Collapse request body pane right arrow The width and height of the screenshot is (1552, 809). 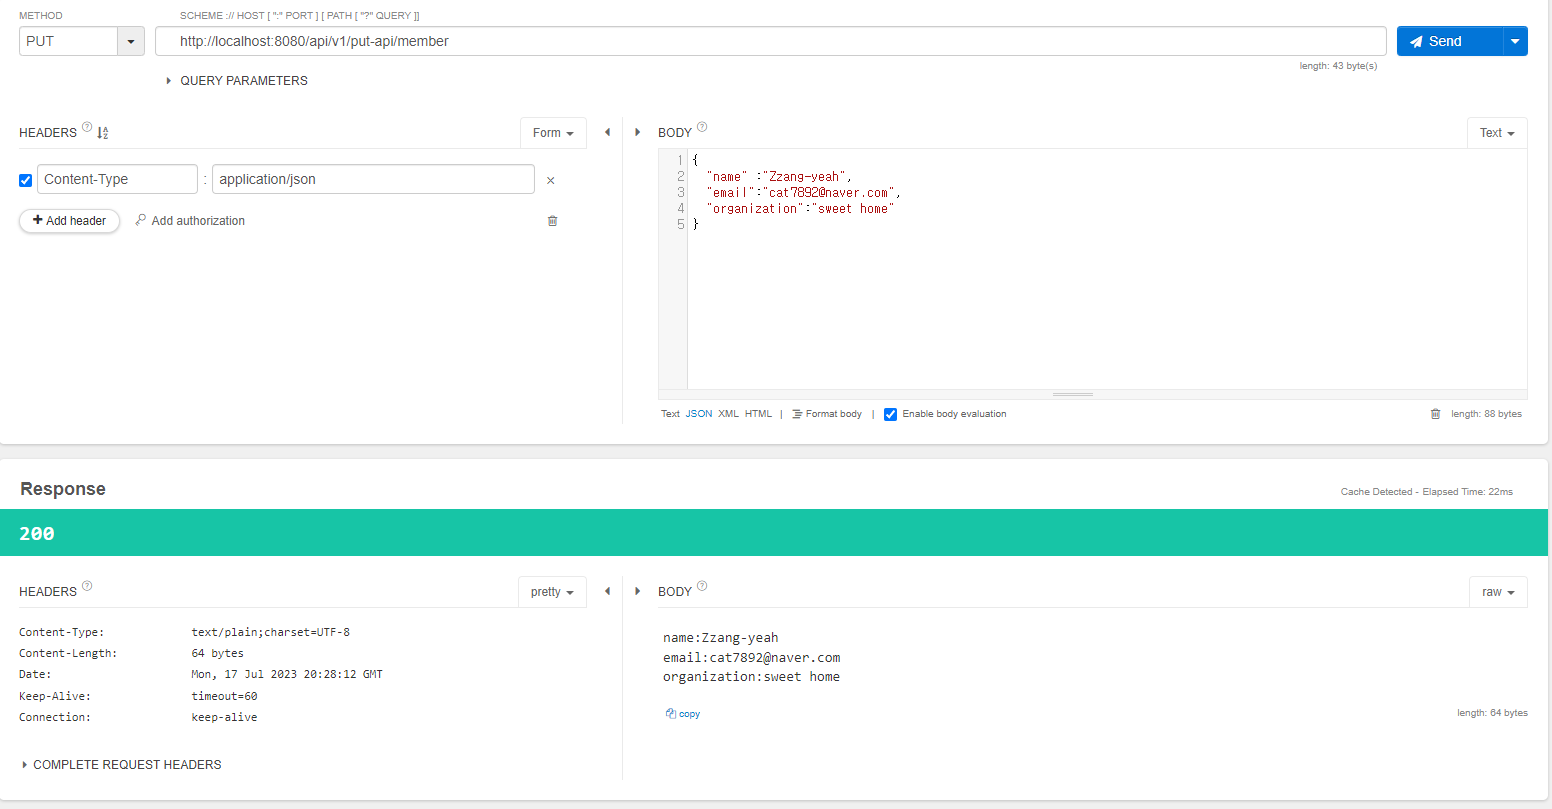(x=638, y=132)
